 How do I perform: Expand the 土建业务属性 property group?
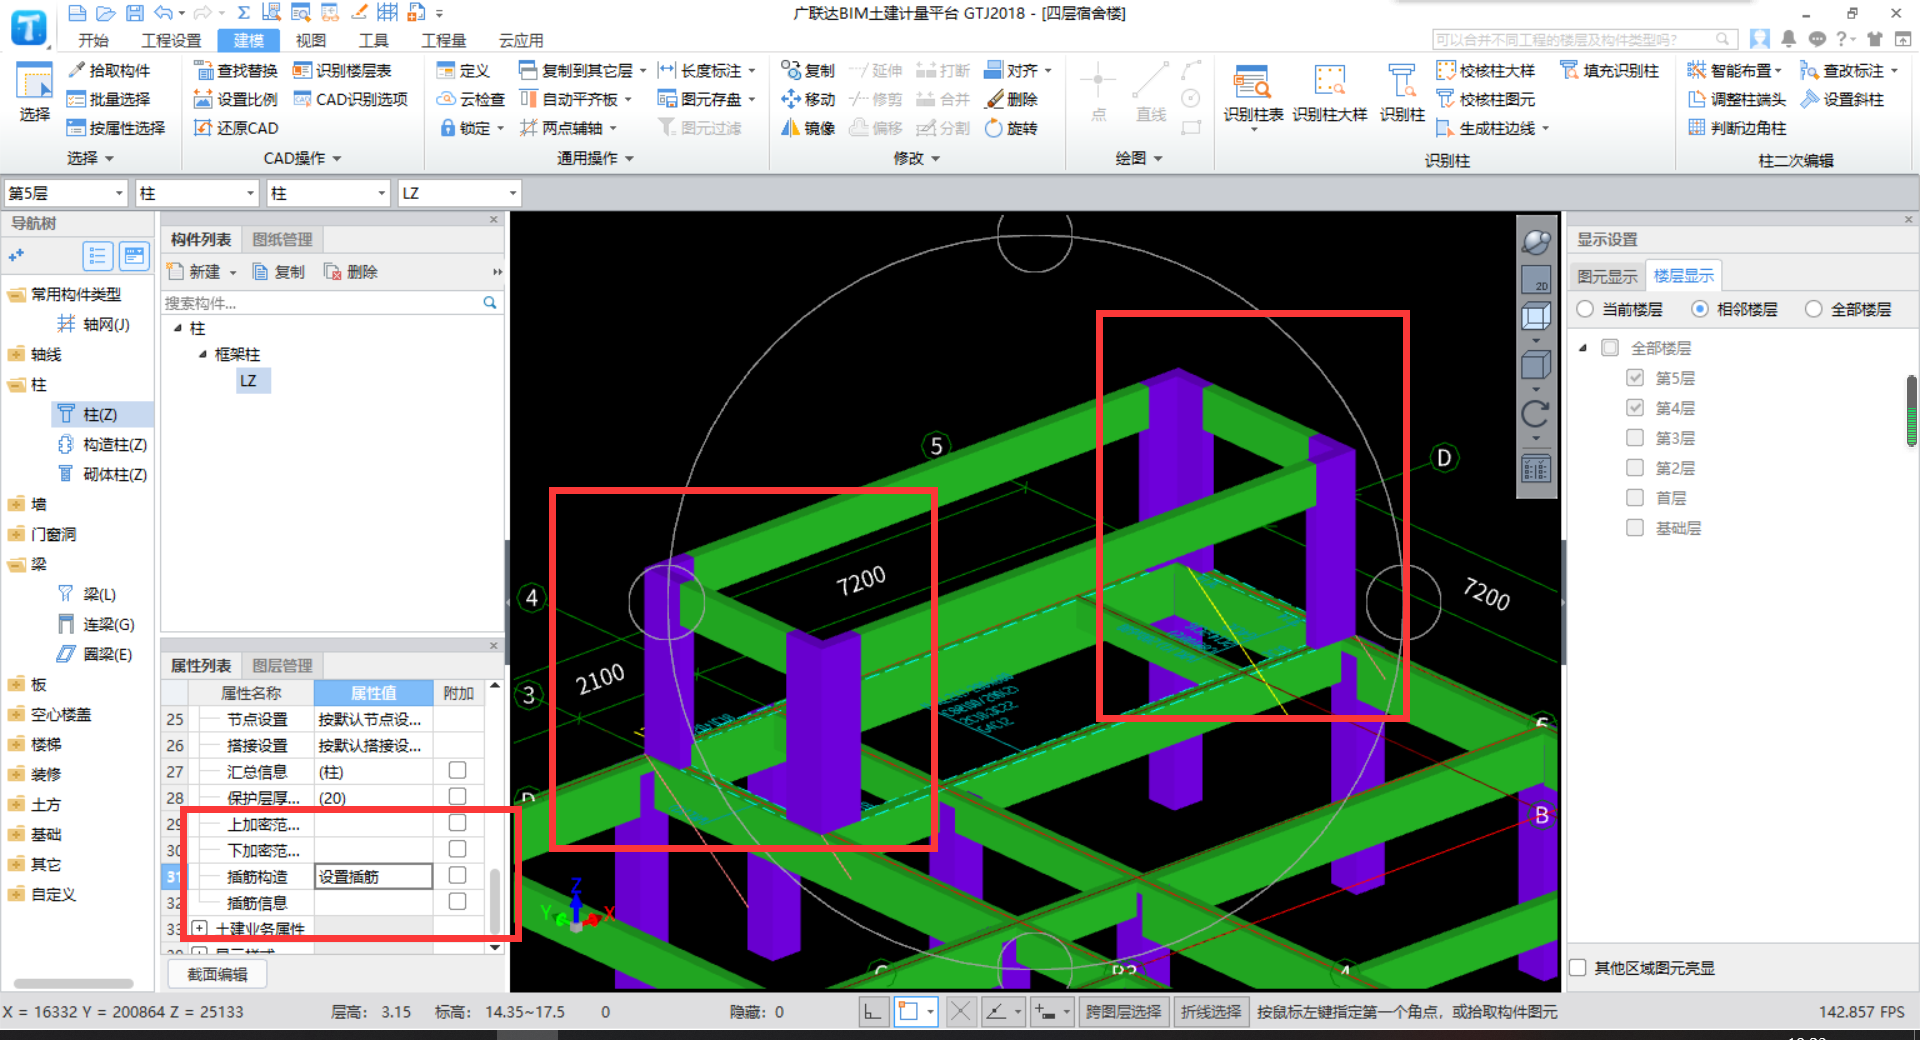[199, 928]
